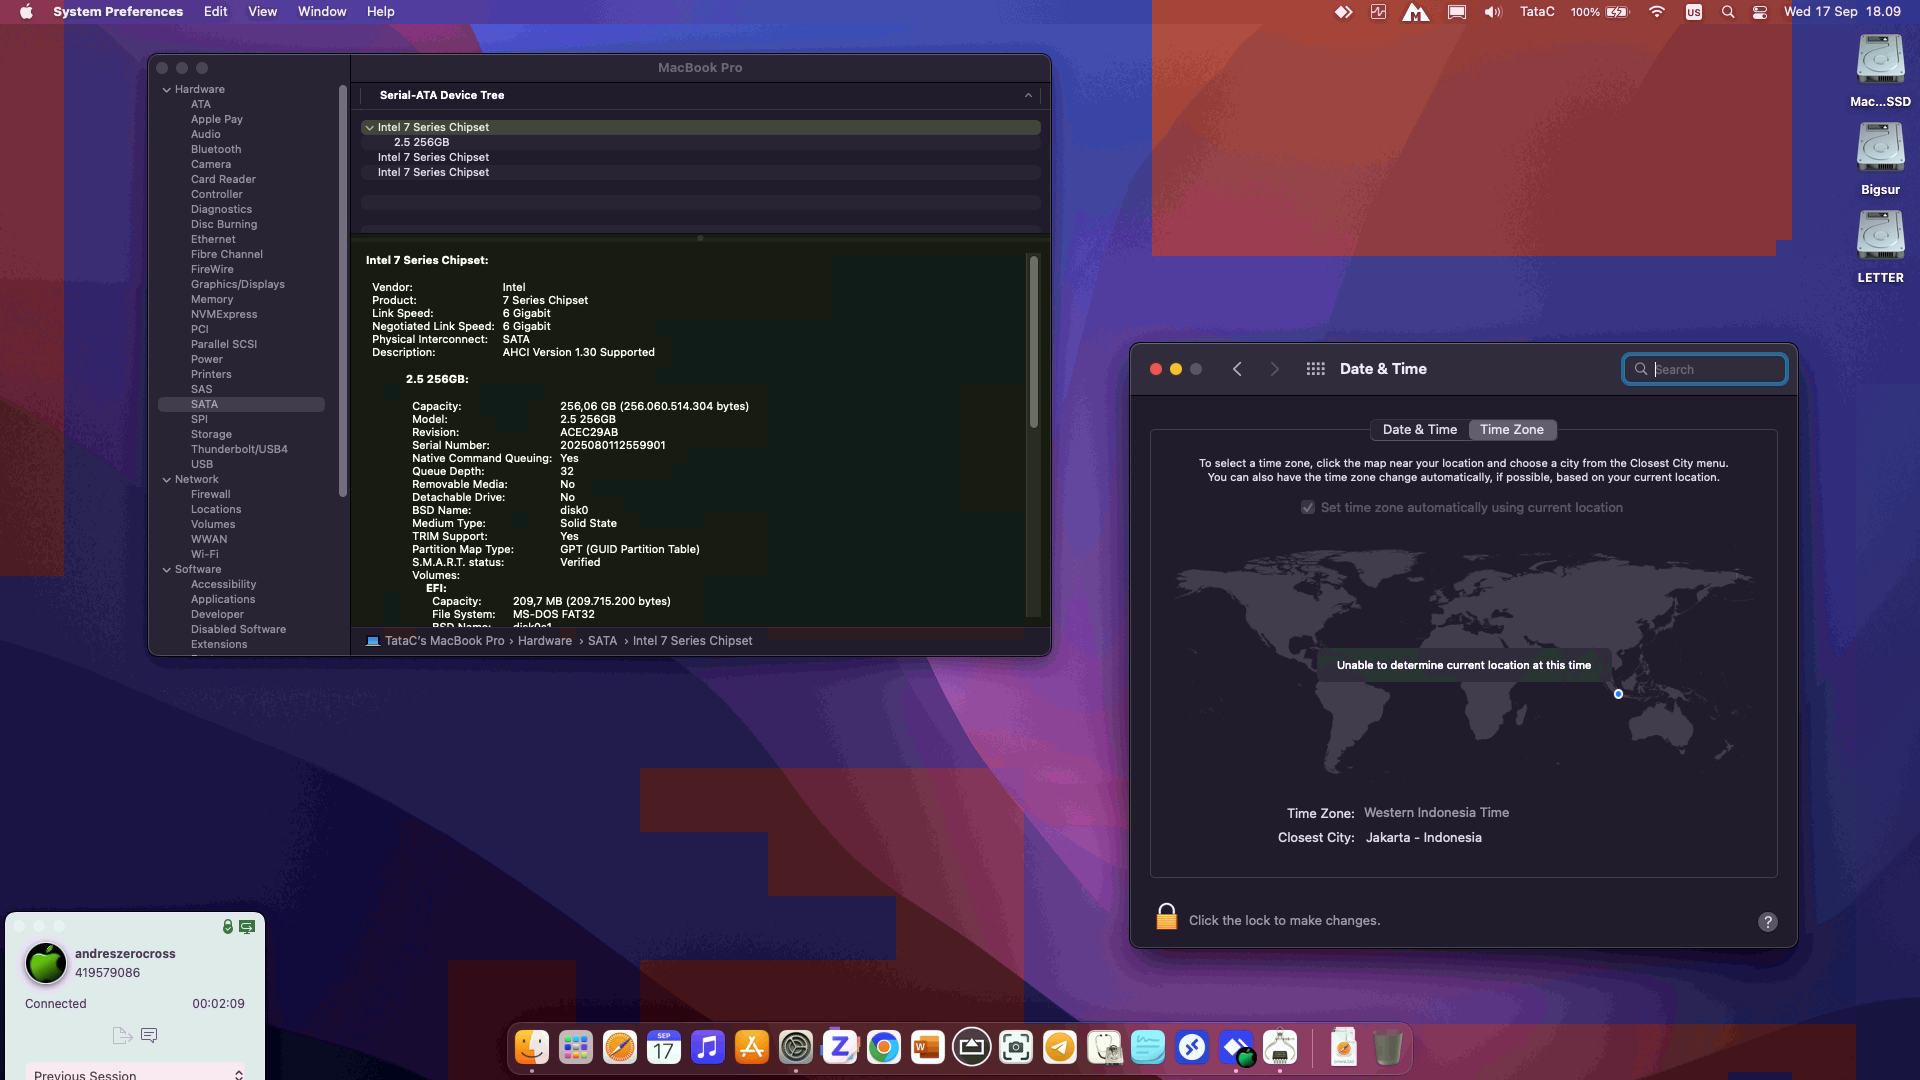This screenshot has width=1920, height=1080.
Task: Collapse the Network section in the sidebar
Action: 167,480
